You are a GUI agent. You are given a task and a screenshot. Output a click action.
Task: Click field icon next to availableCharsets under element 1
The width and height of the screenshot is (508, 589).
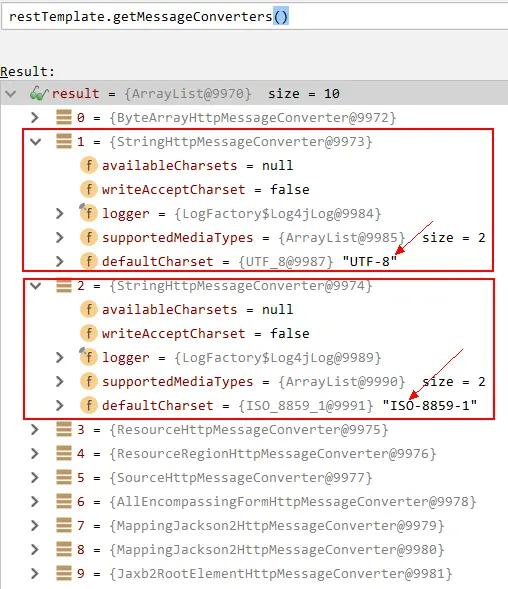click(89, 165)
